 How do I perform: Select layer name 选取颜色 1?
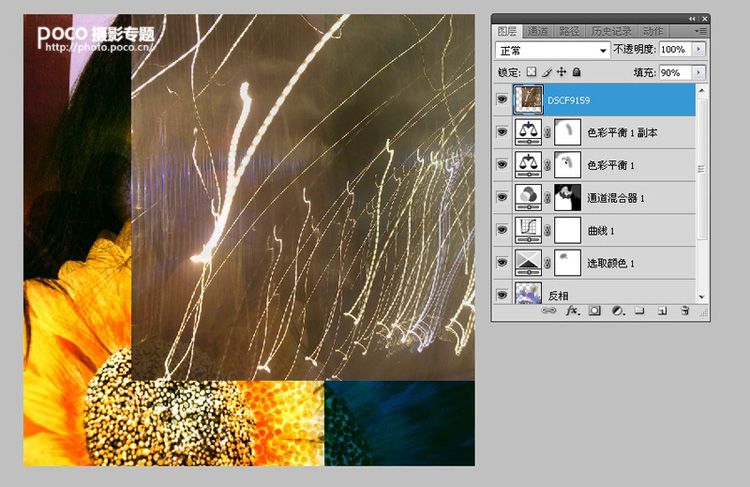611,263
